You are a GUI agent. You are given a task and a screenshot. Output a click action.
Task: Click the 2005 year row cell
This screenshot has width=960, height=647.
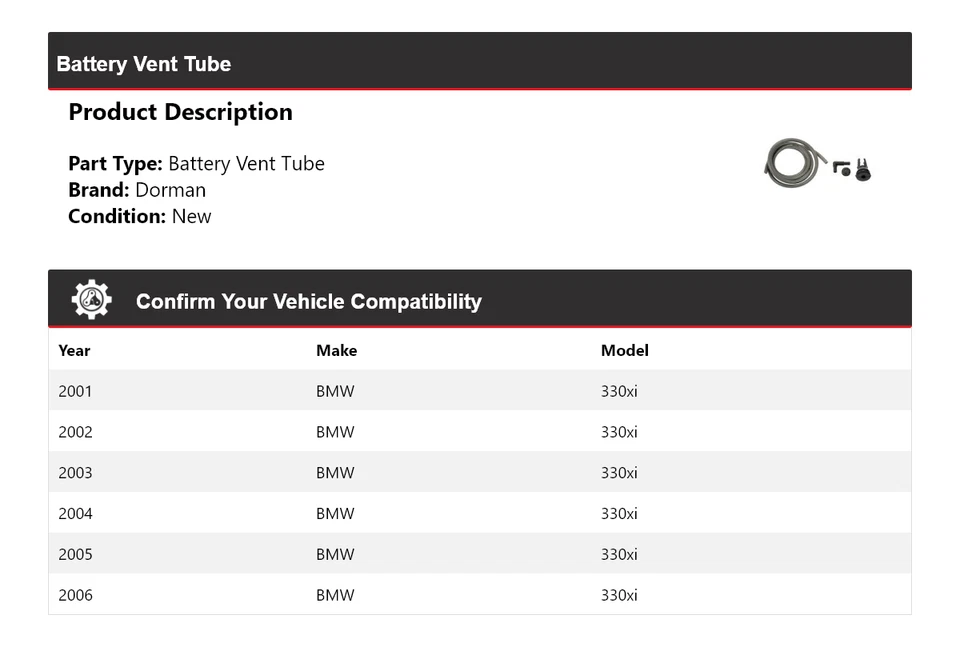[x=75, y=555]
